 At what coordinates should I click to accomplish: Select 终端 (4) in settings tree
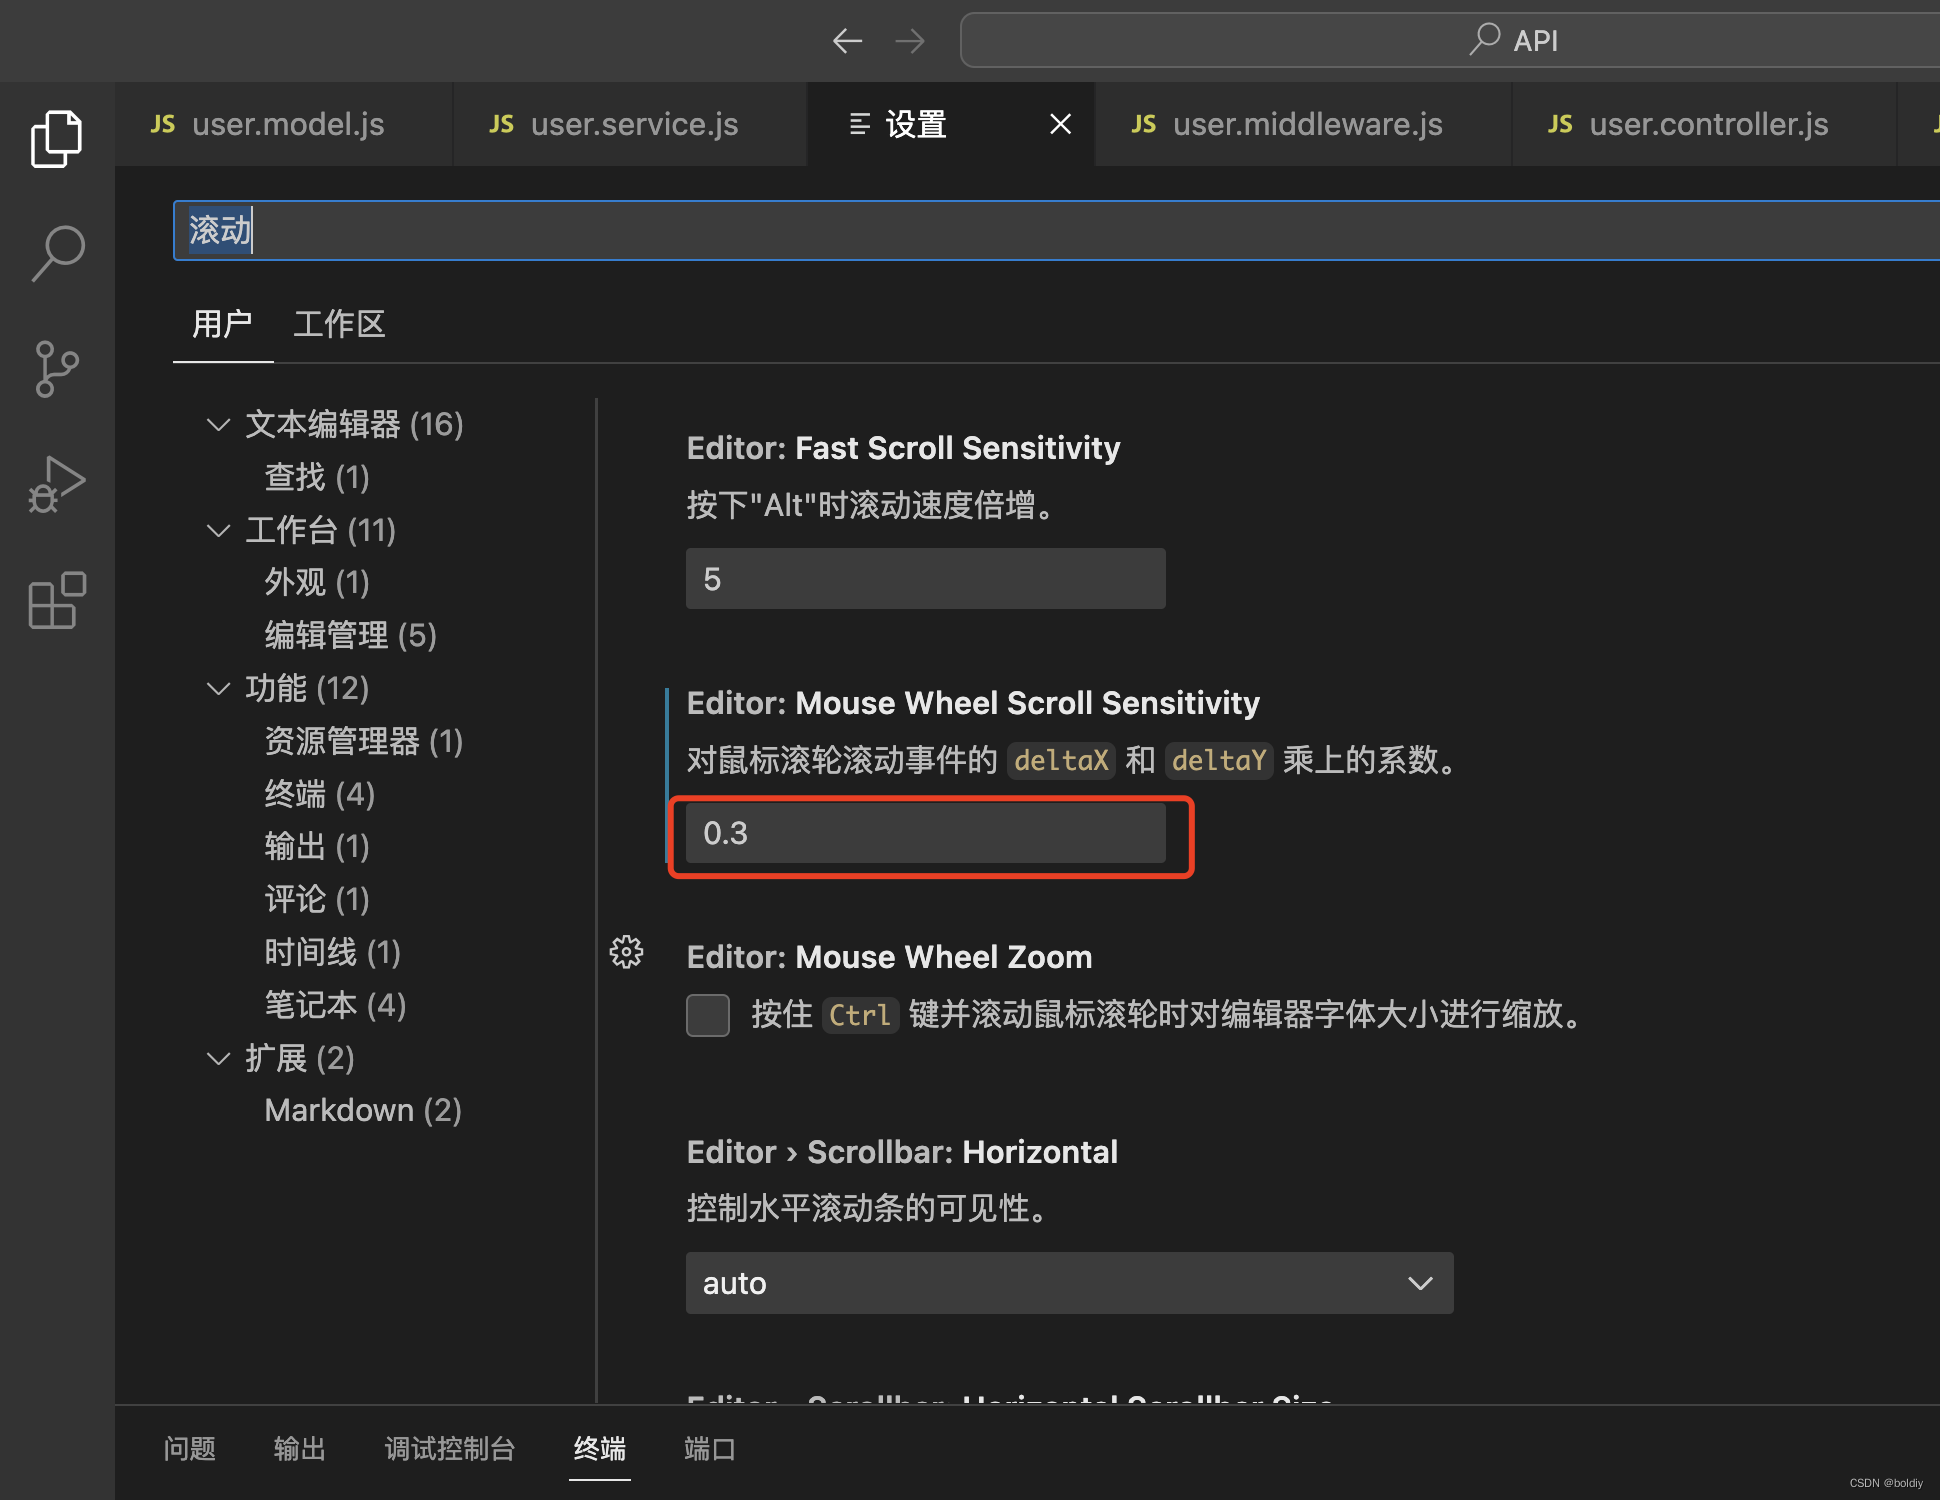pyautogui.click(x=319, y=794)
